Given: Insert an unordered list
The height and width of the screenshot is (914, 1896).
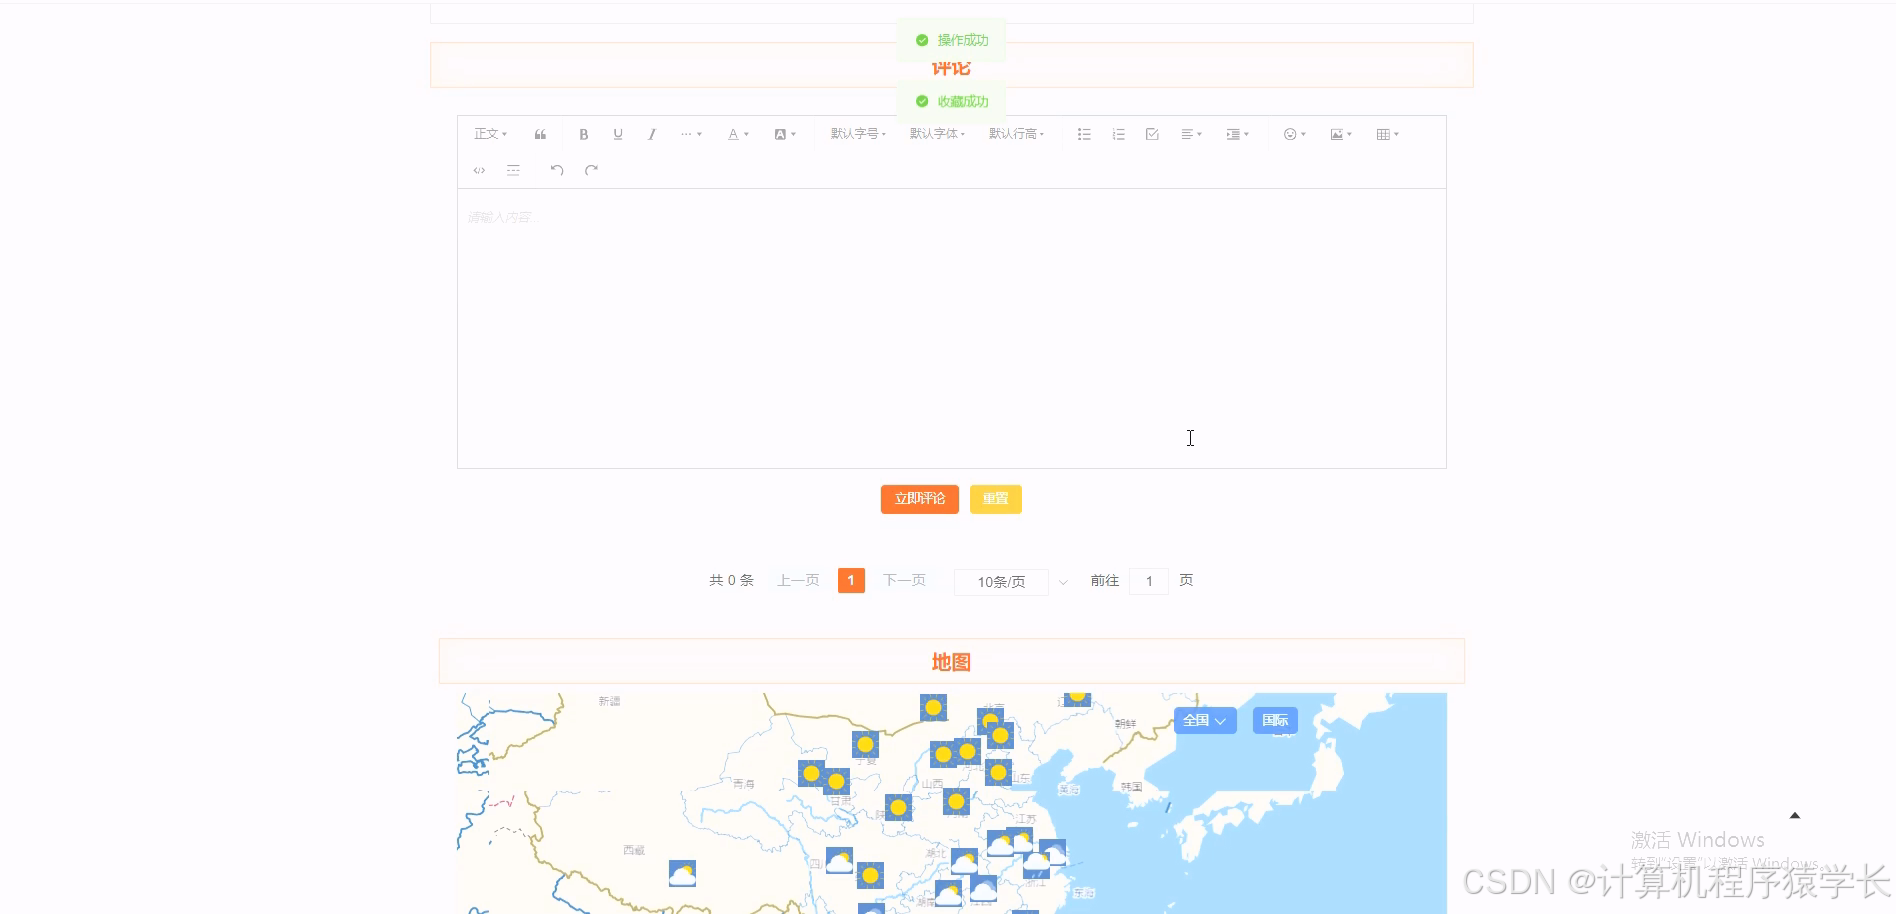Looking at the screenshot, I should coord(1083,133).
